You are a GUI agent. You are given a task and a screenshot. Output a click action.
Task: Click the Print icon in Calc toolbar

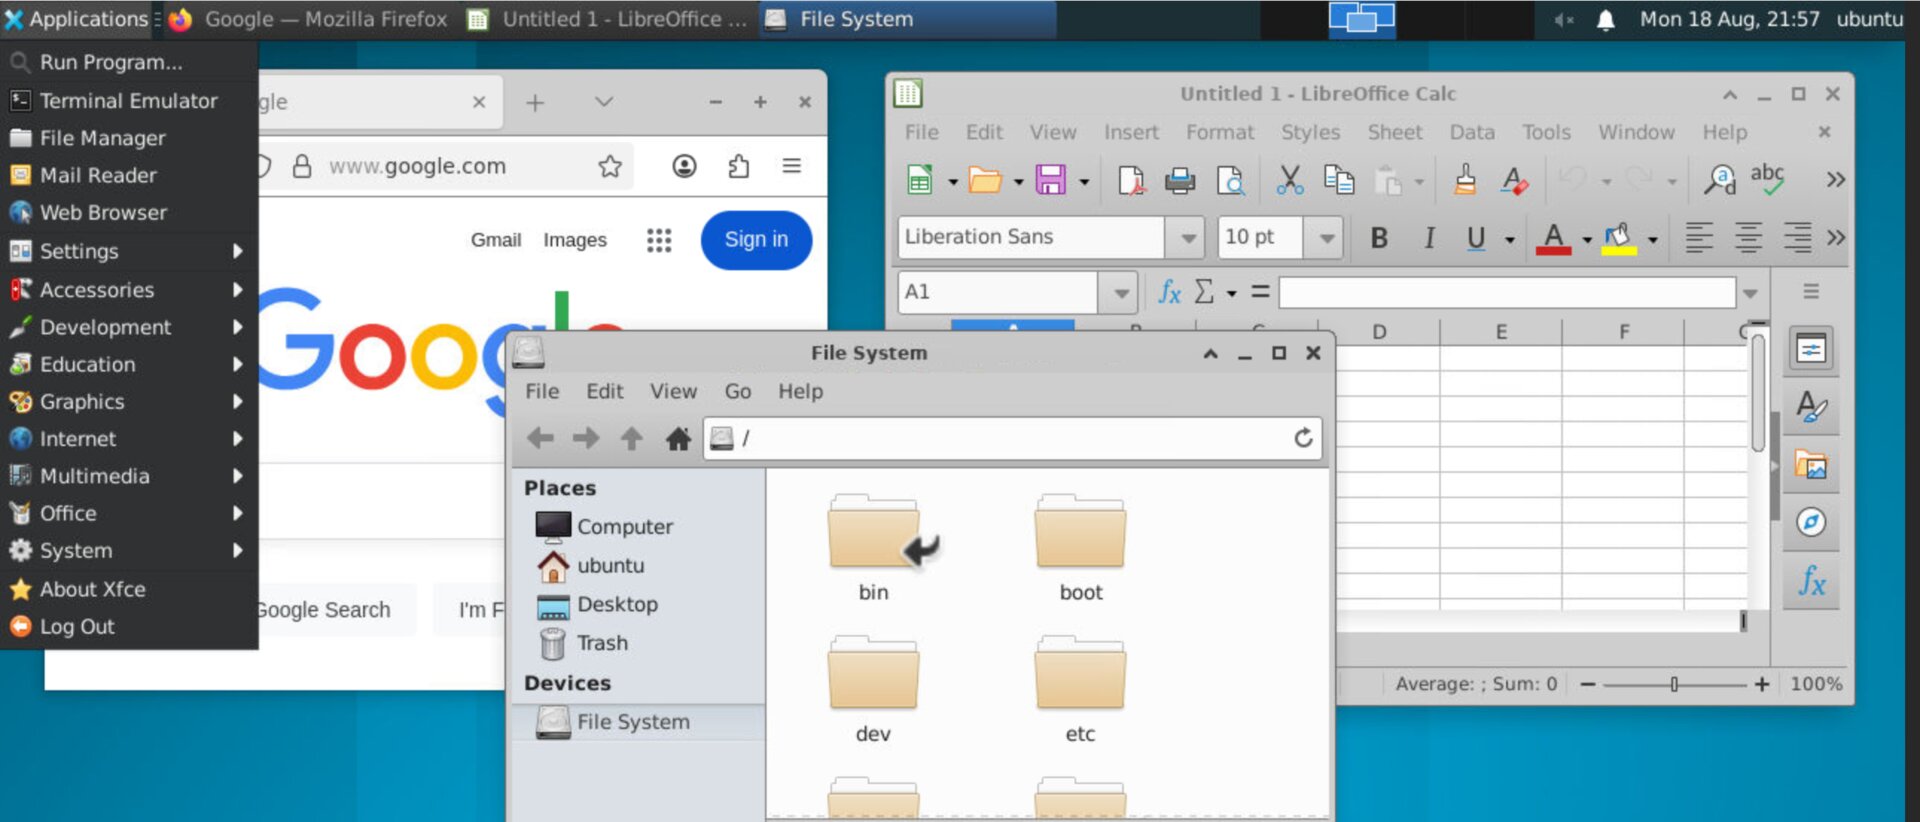[1180, 180]
